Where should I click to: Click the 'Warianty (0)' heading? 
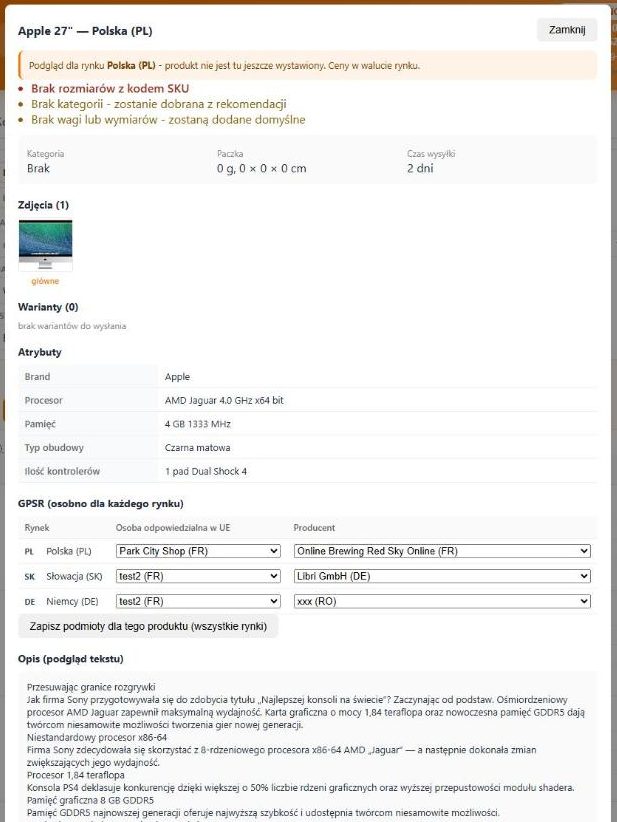pos(48,307)
